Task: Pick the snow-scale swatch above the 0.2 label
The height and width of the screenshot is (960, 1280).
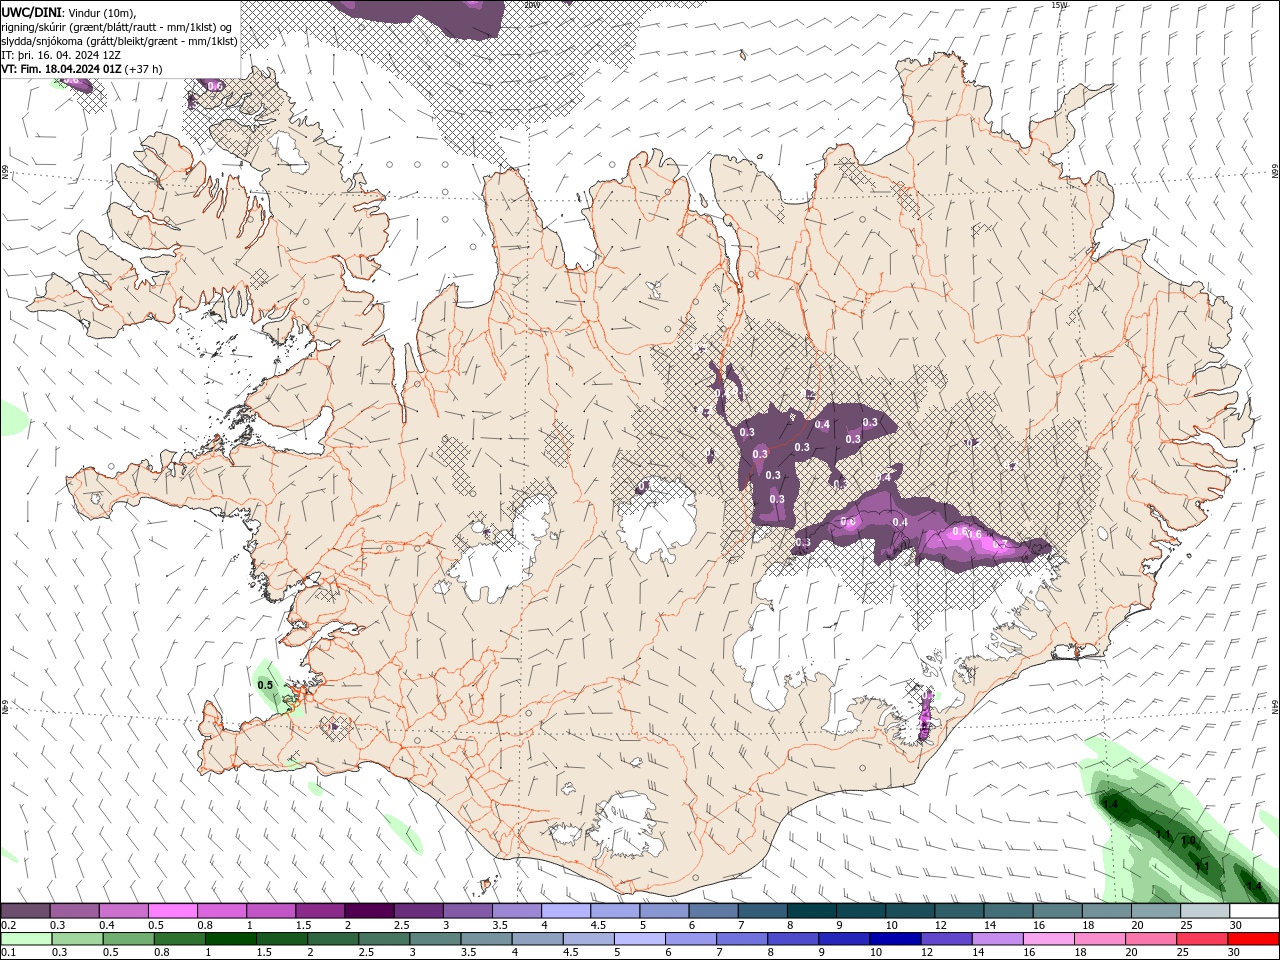Action: coord(25,911)
